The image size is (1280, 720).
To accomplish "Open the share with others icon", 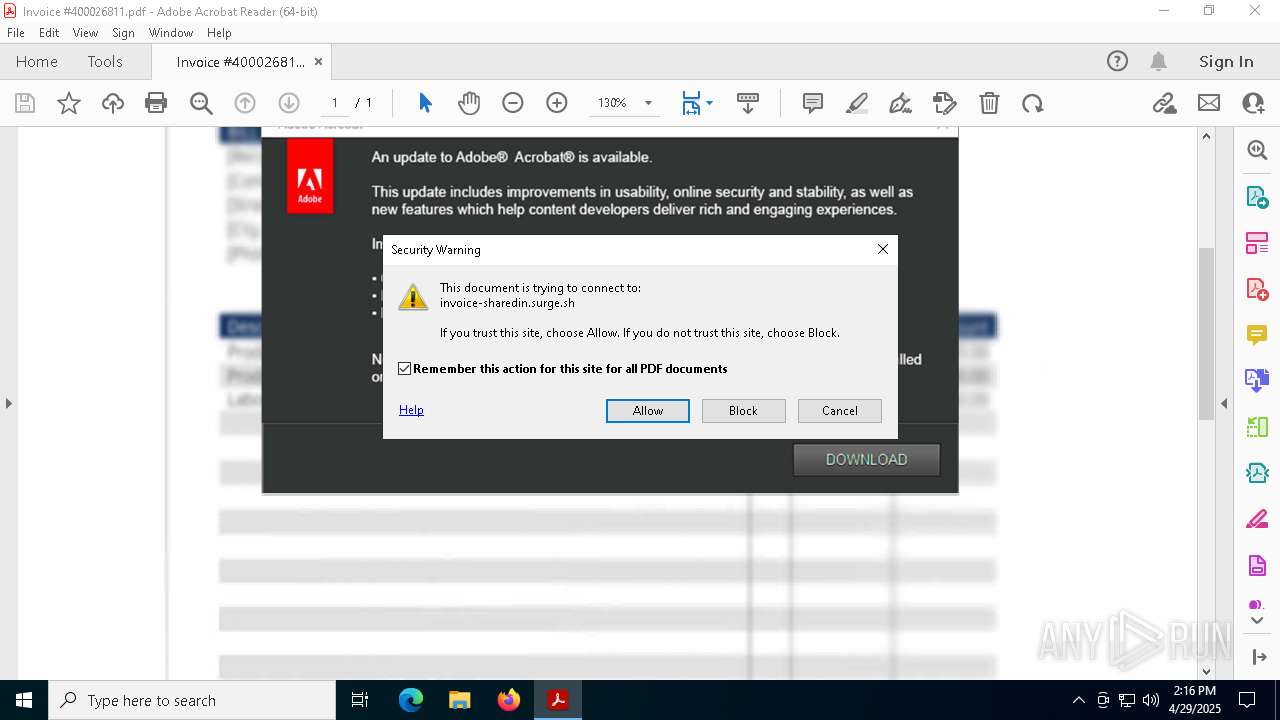I will [1253, 103].
